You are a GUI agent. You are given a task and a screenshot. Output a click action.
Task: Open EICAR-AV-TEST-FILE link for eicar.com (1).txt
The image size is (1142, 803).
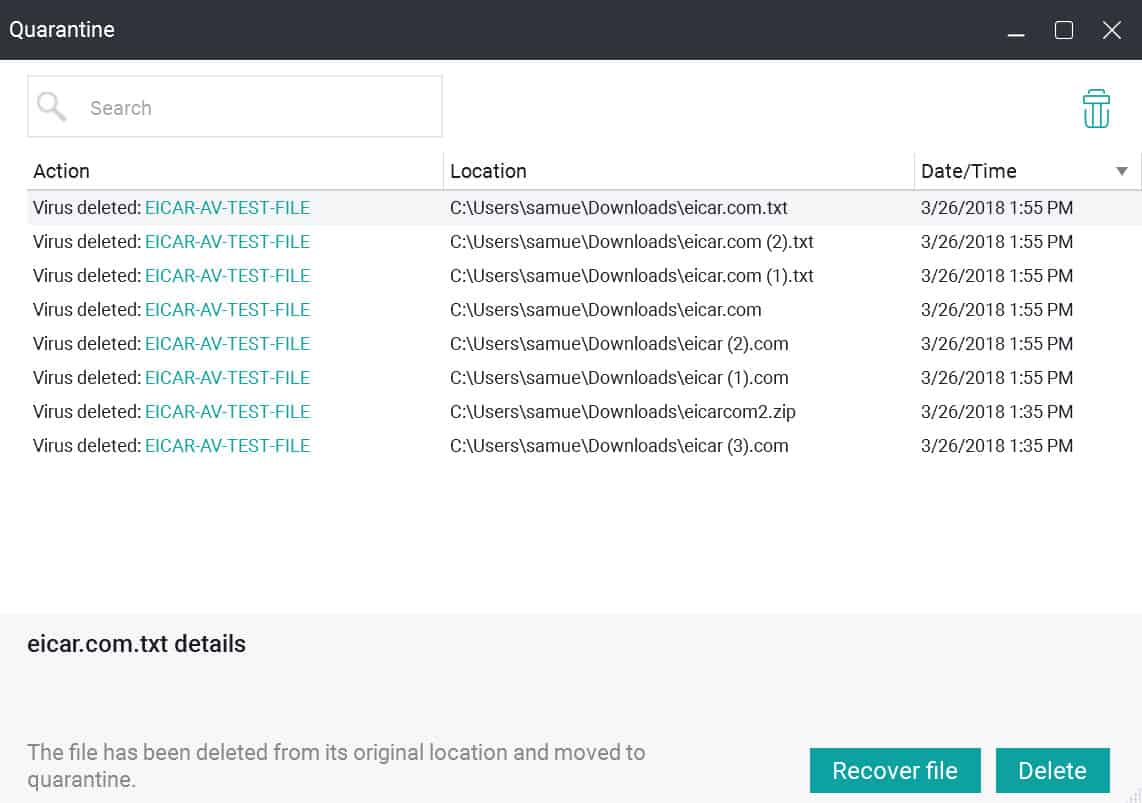point(227,276)
